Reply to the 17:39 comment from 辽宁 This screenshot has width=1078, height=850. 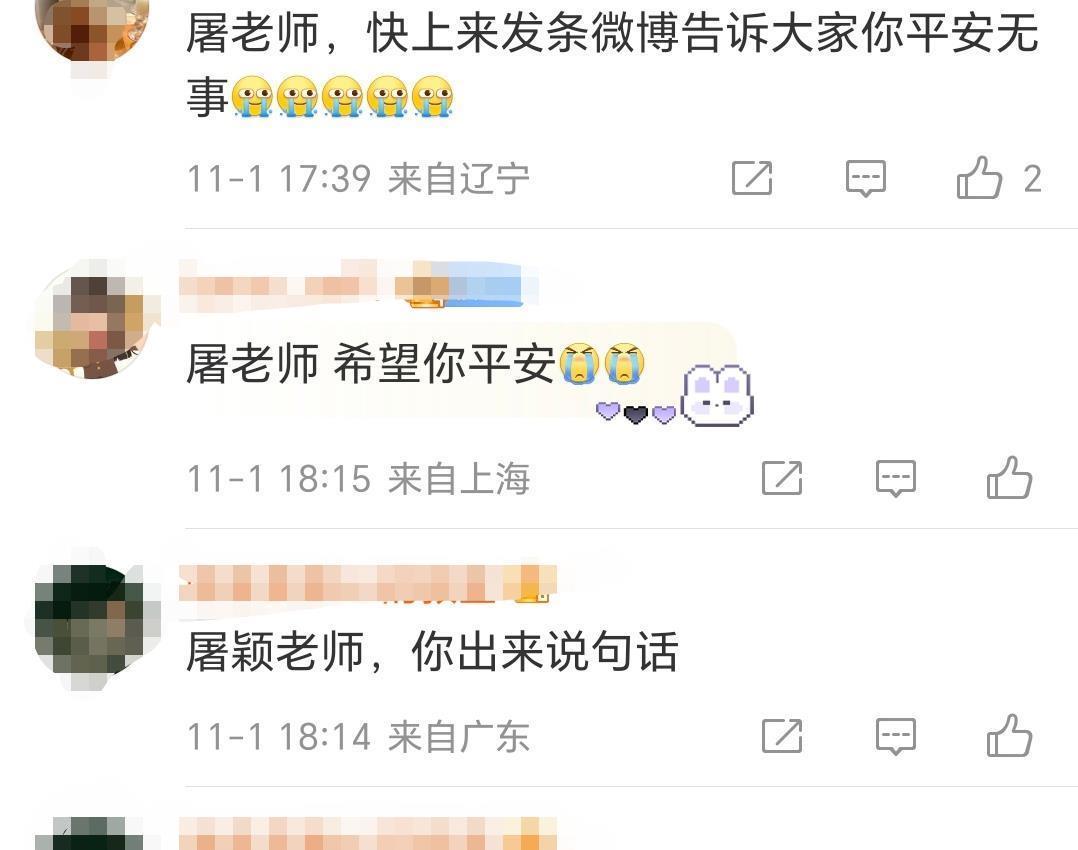pos(866,179)
